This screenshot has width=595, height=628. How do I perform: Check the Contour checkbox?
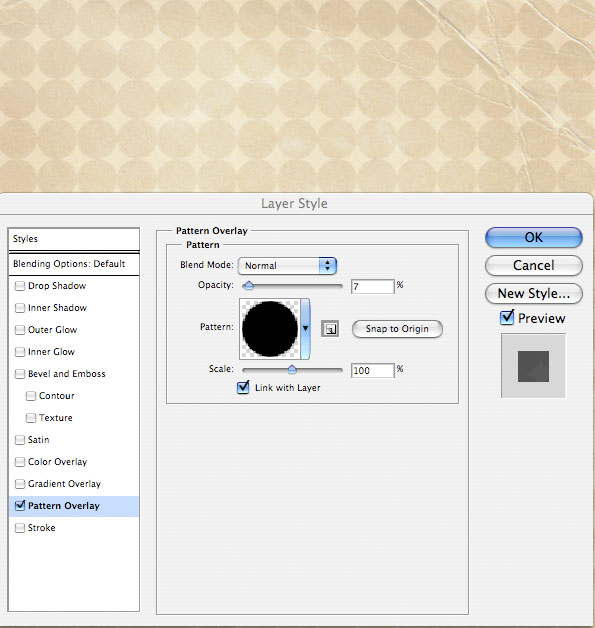31,396
